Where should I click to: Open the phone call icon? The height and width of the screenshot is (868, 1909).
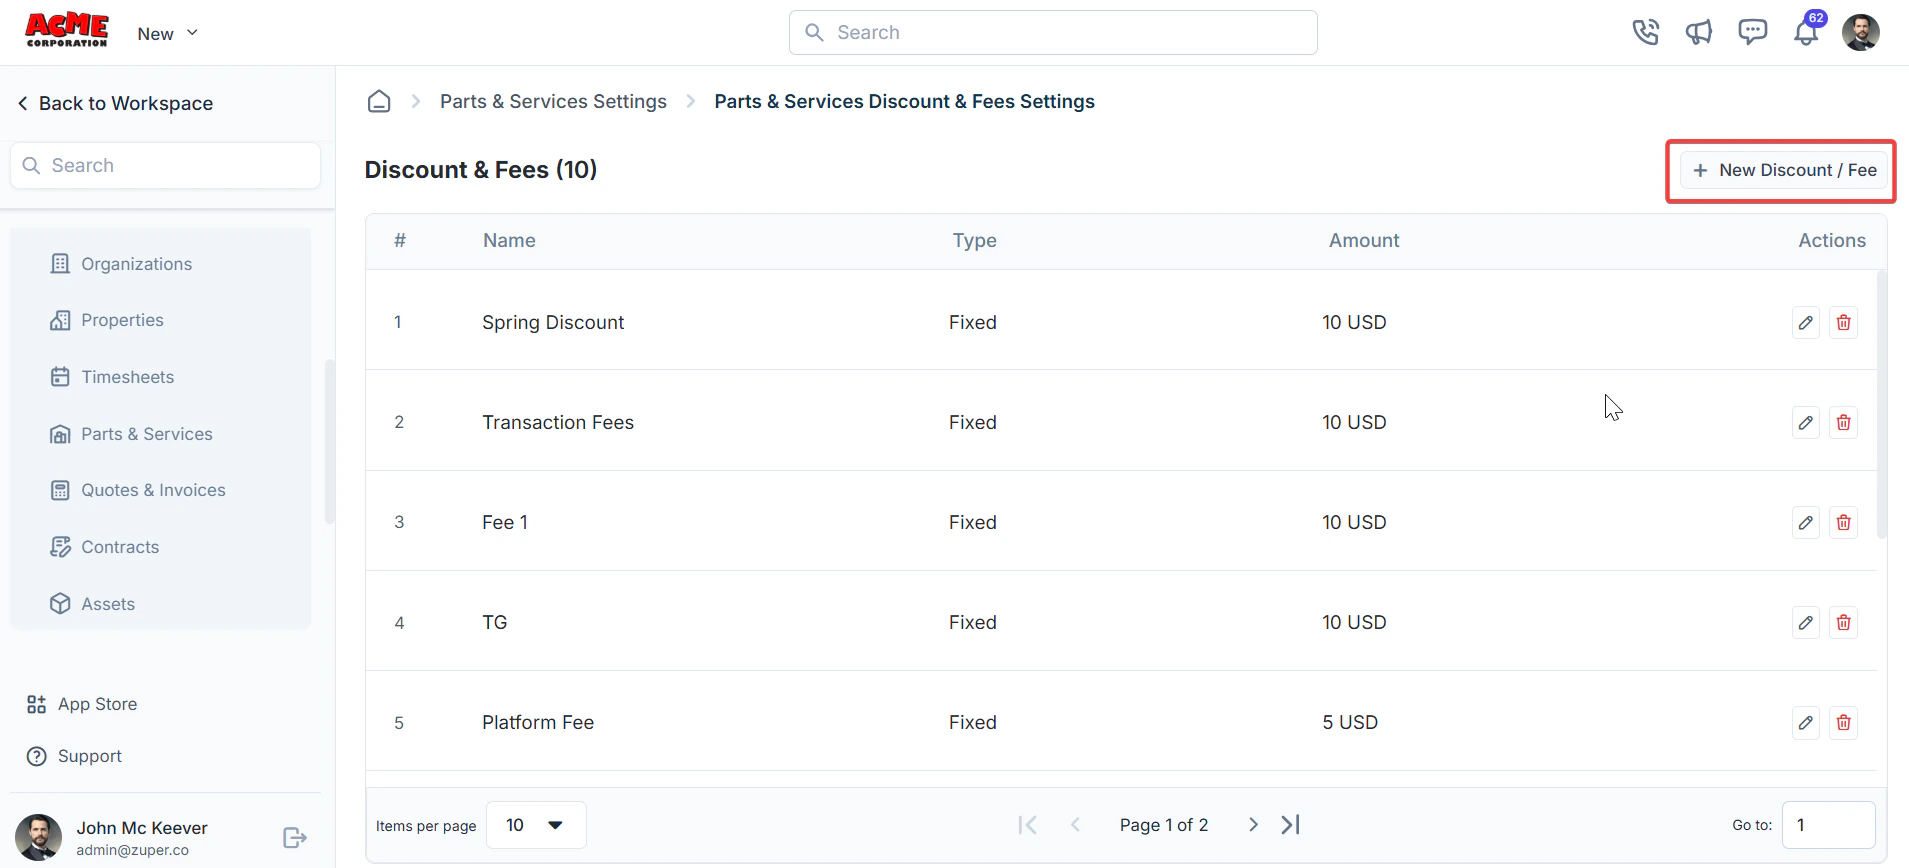click(x=1645, y=32)
